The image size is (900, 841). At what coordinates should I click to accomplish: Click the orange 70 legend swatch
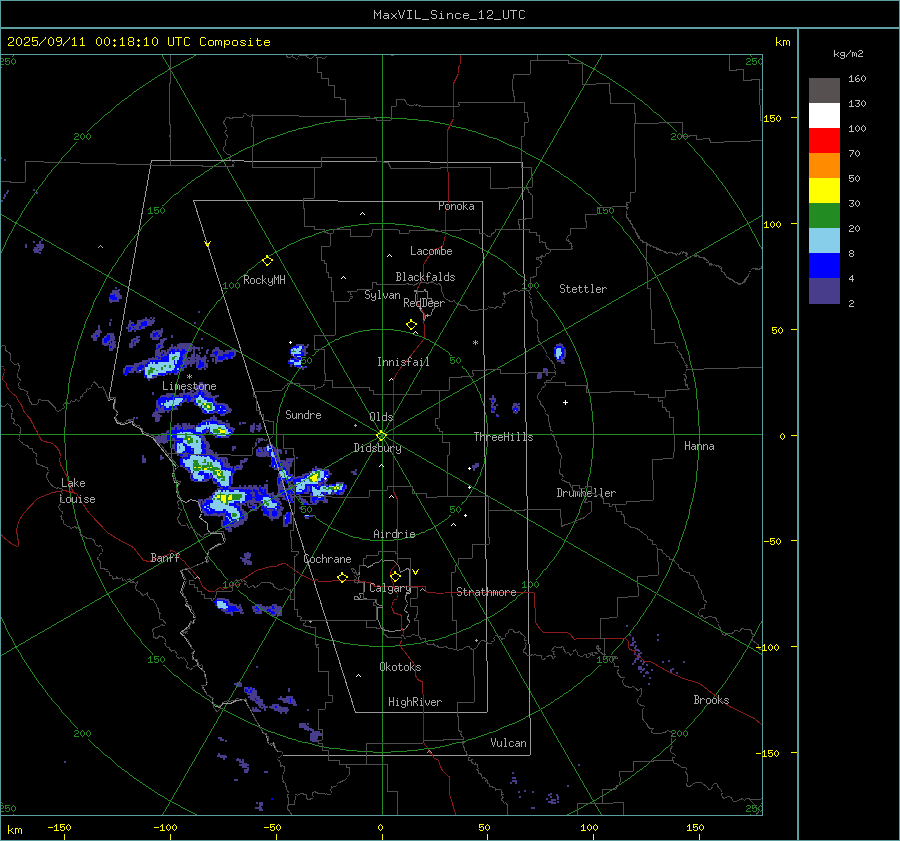824,165
